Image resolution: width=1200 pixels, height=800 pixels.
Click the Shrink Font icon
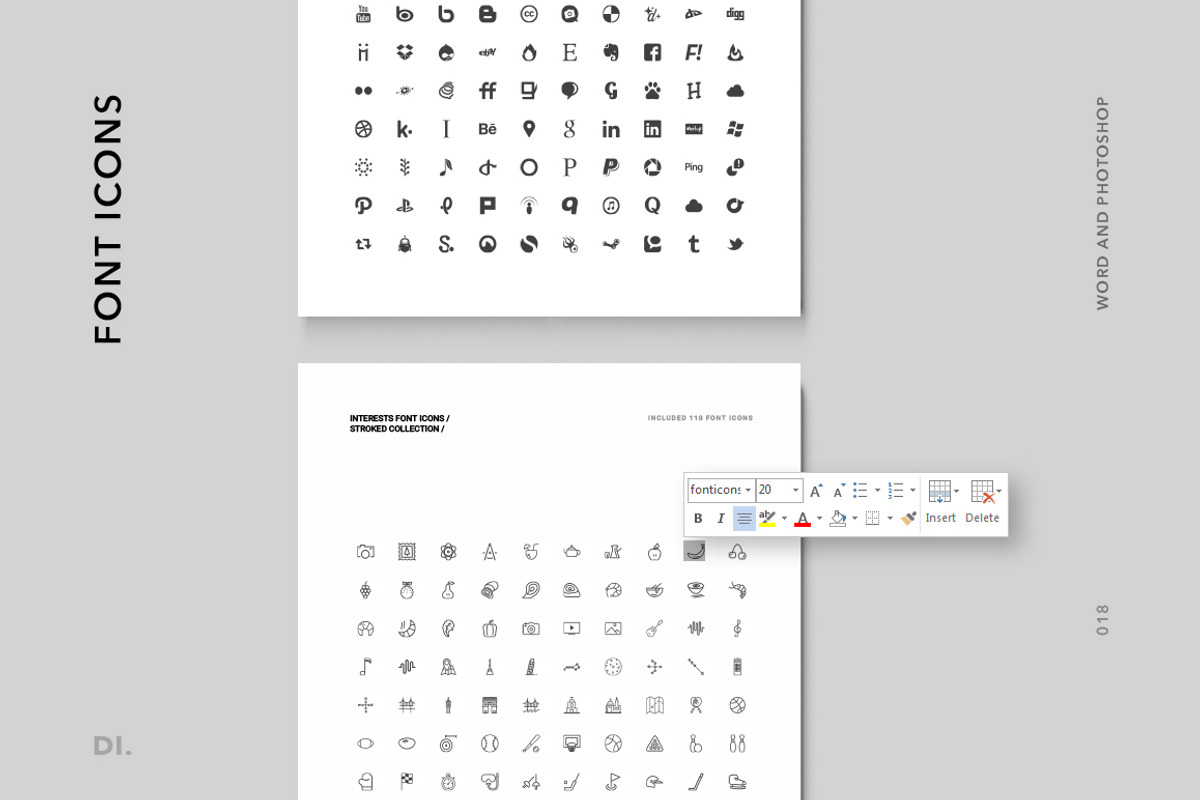(x=840, y=490)
